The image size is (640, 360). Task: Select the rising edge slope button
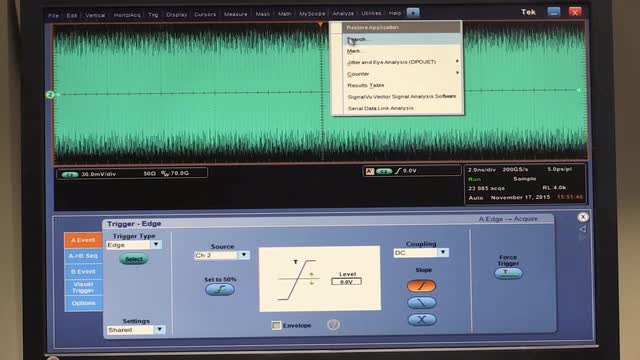point(422,286)
